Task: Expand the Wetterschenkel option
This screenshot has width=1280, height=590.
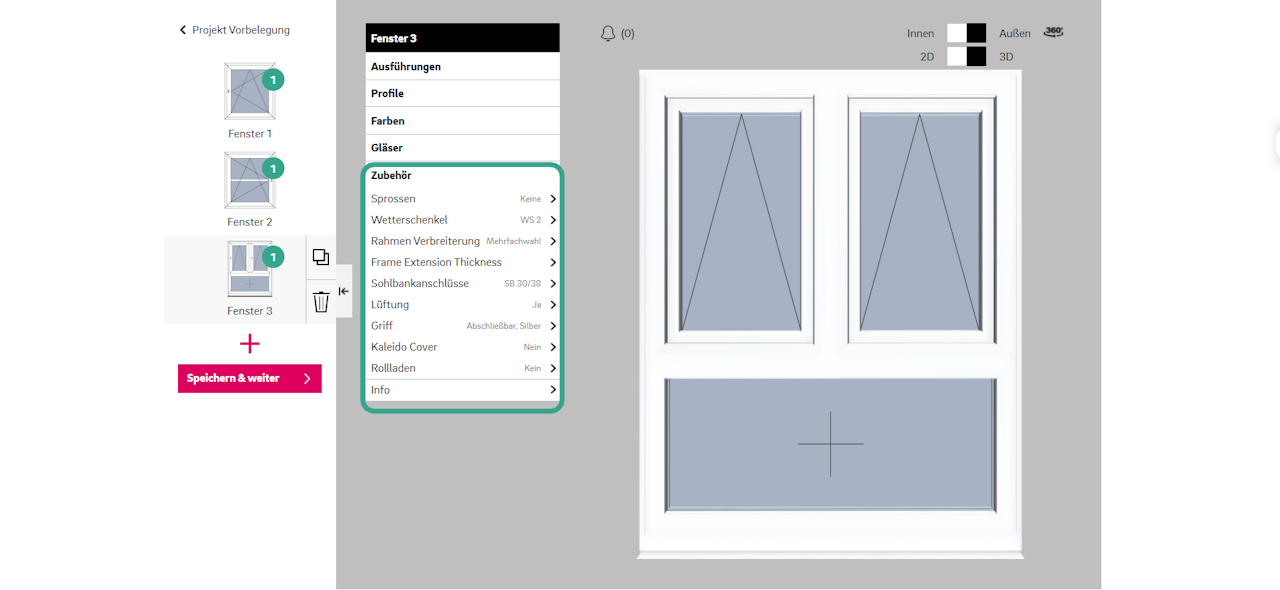Action: (x=462, y=220)
